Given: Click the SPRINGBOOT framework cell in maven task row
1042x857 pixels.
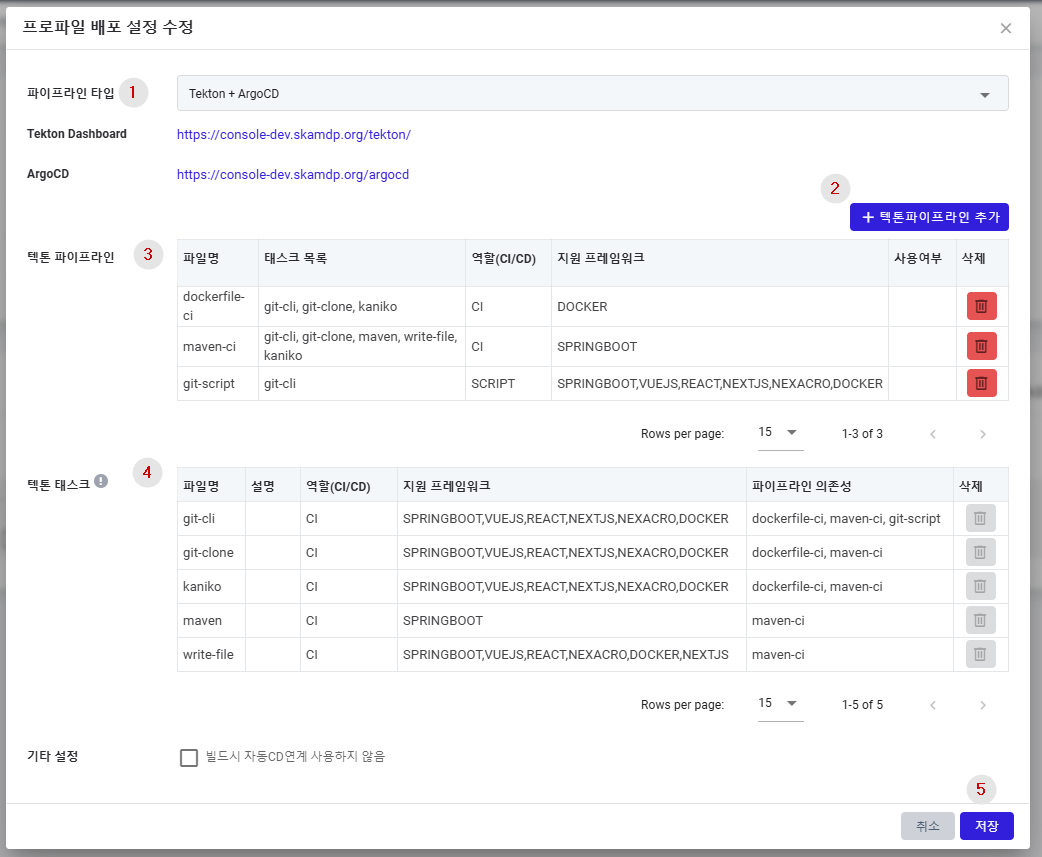Looking at the screenshot, I should click(572, 620).
